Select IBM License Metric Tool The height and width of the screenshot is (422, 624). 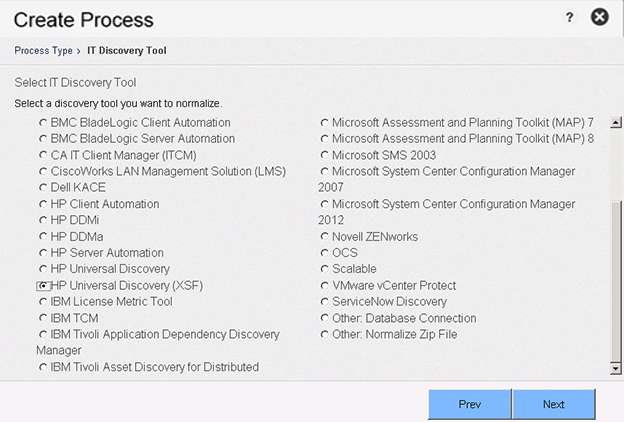[x=43, y=302]
